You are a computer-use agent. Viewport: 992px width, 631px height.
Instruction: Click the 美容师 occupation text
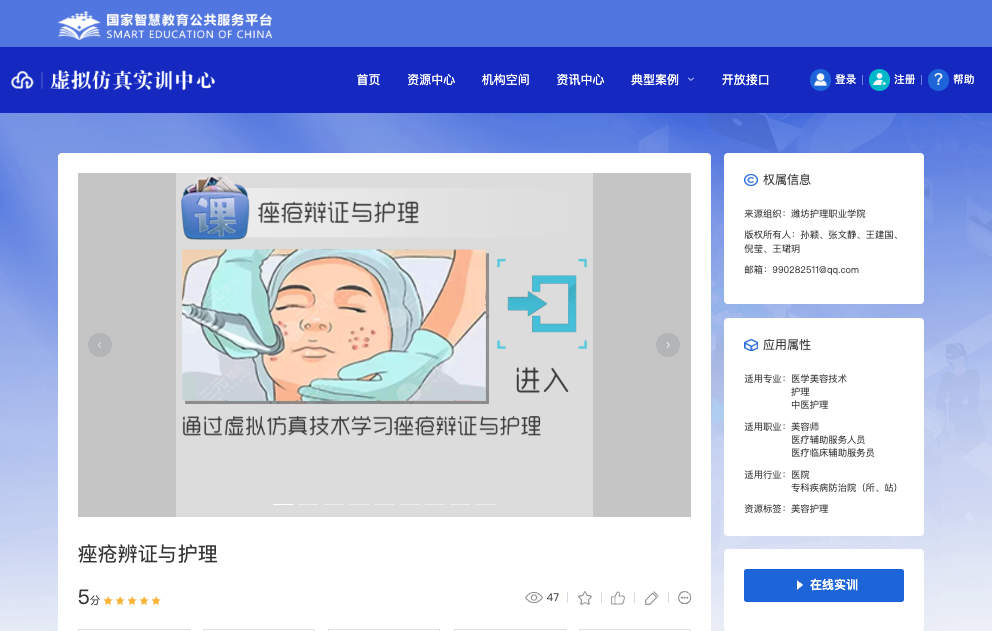(805, 427)
